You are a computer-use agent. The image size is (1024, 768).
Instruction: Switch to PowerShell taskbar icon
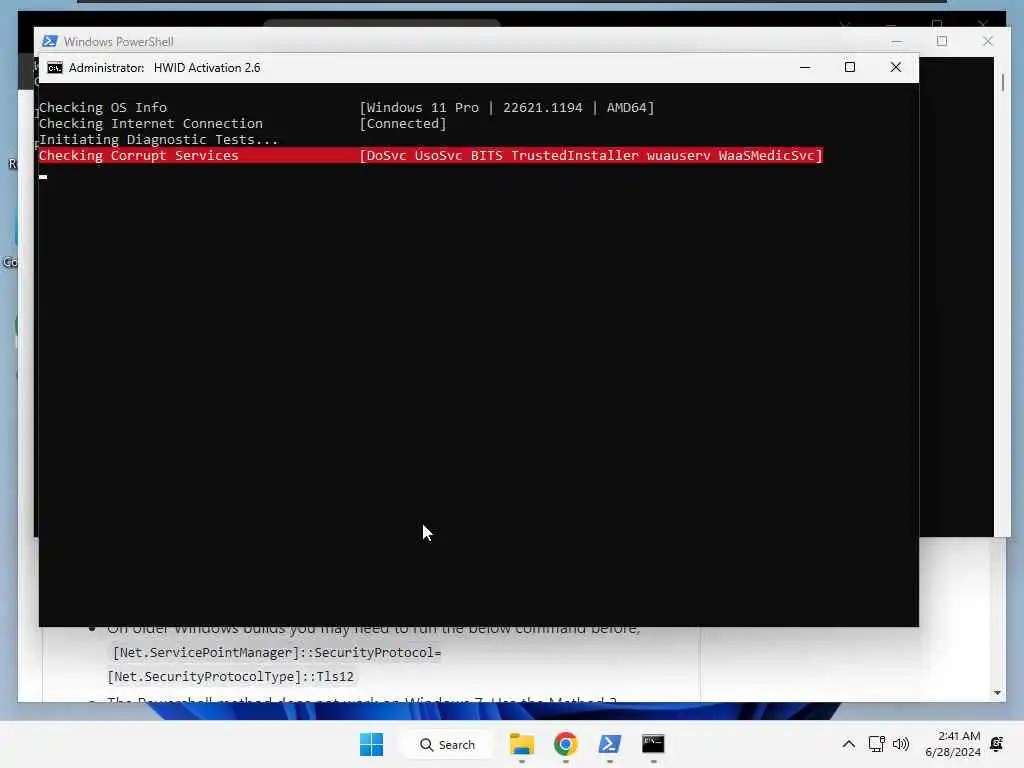point(609,744)
